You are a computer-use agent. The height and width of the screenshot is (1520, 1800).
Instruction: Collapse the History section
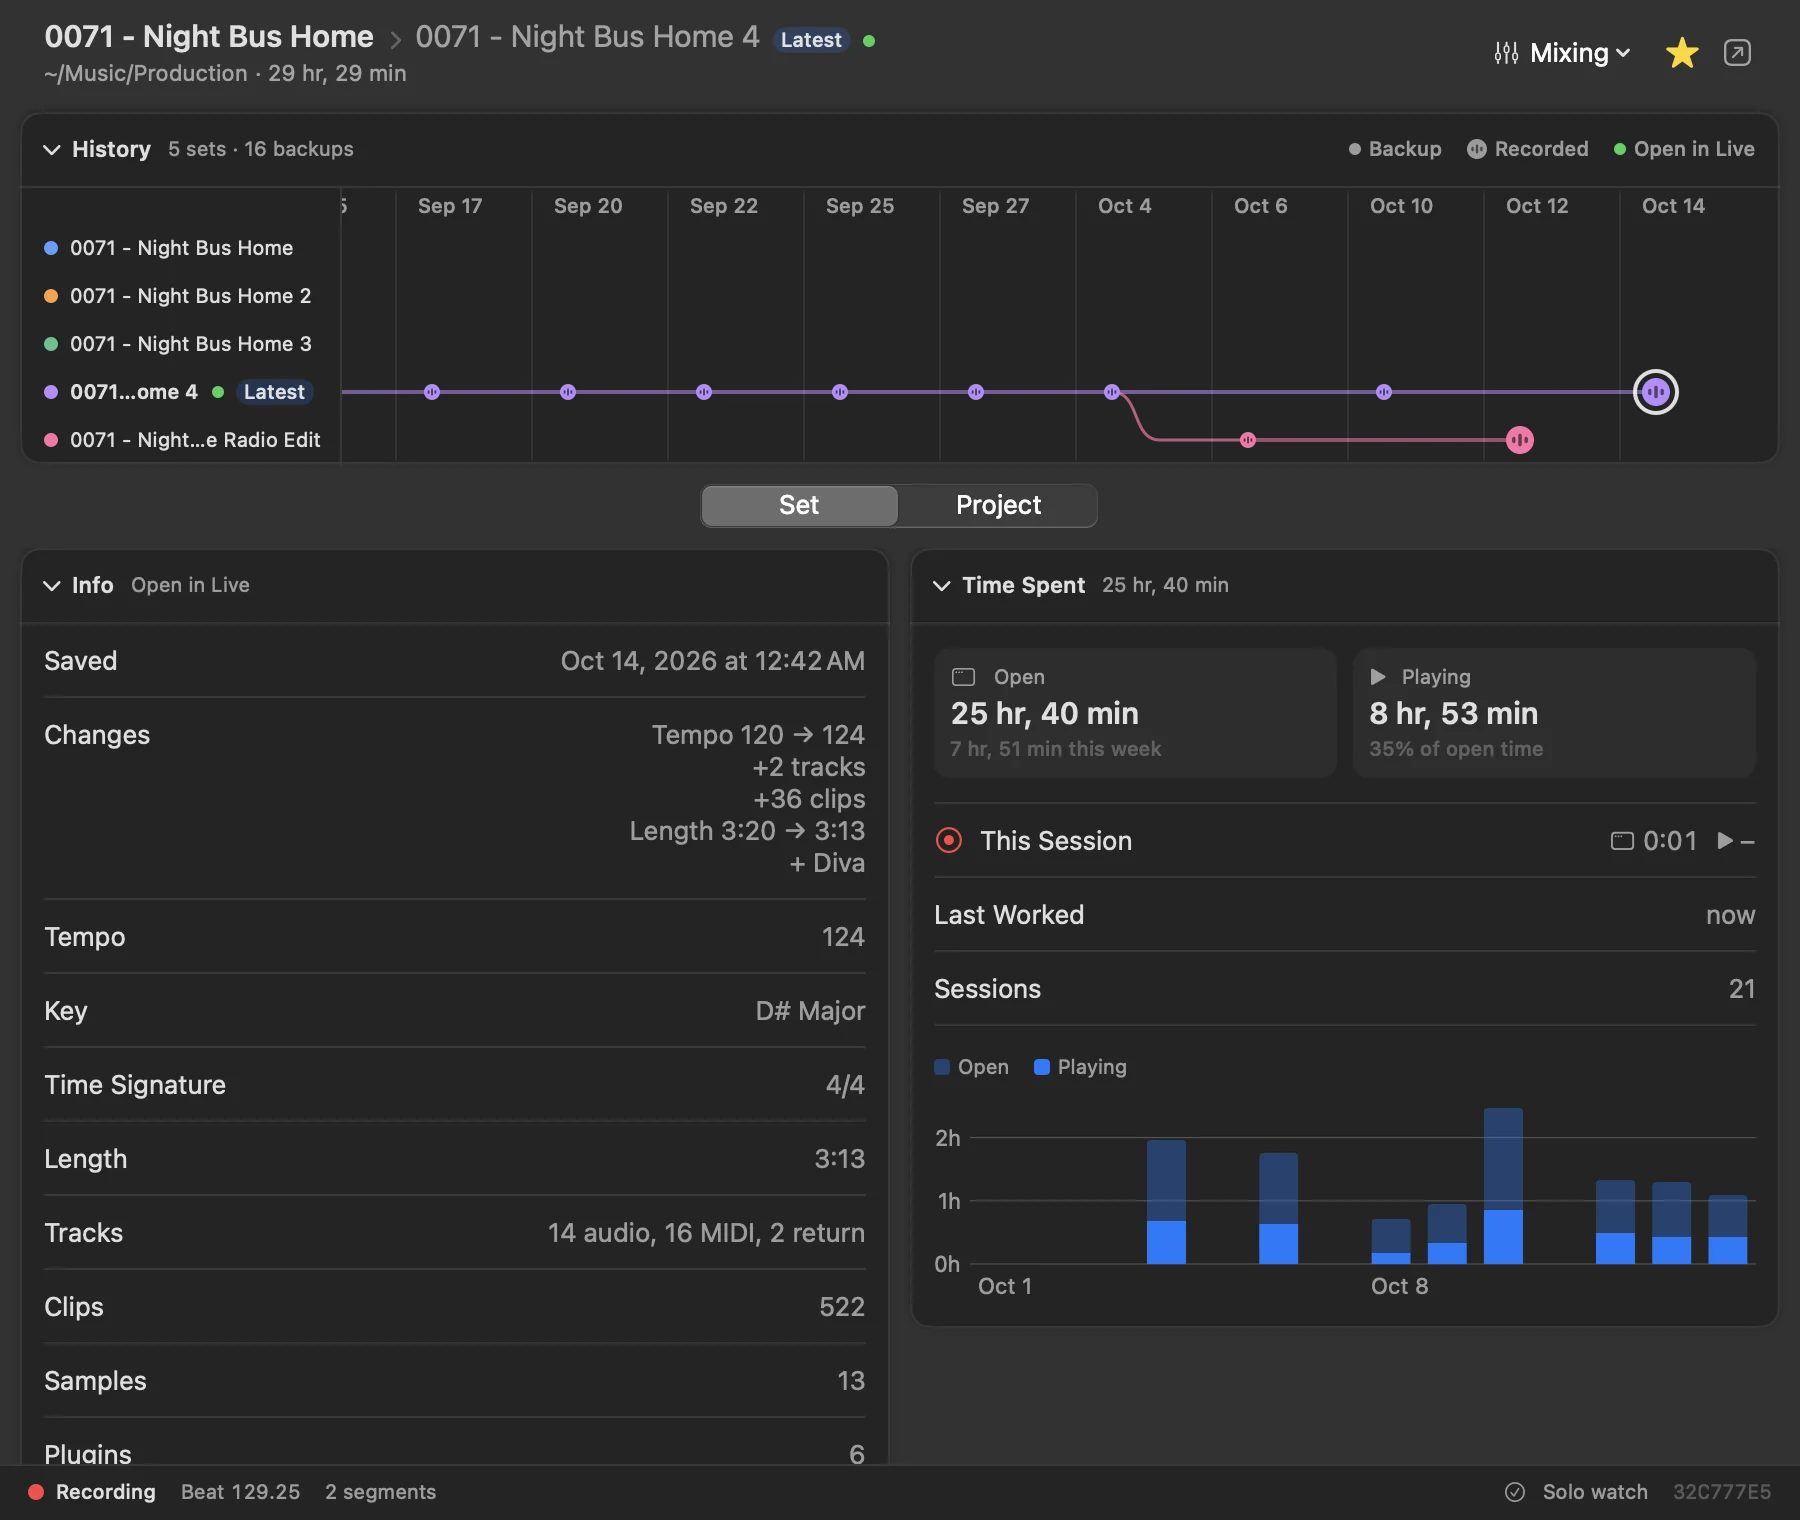52,150
